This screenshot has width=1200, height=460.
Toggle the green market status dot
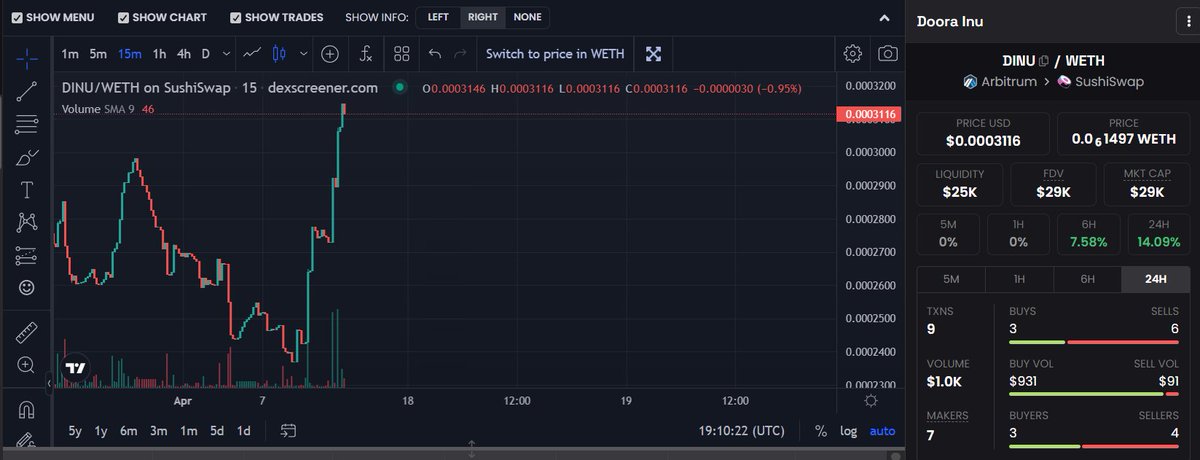[x=400, y=87]
